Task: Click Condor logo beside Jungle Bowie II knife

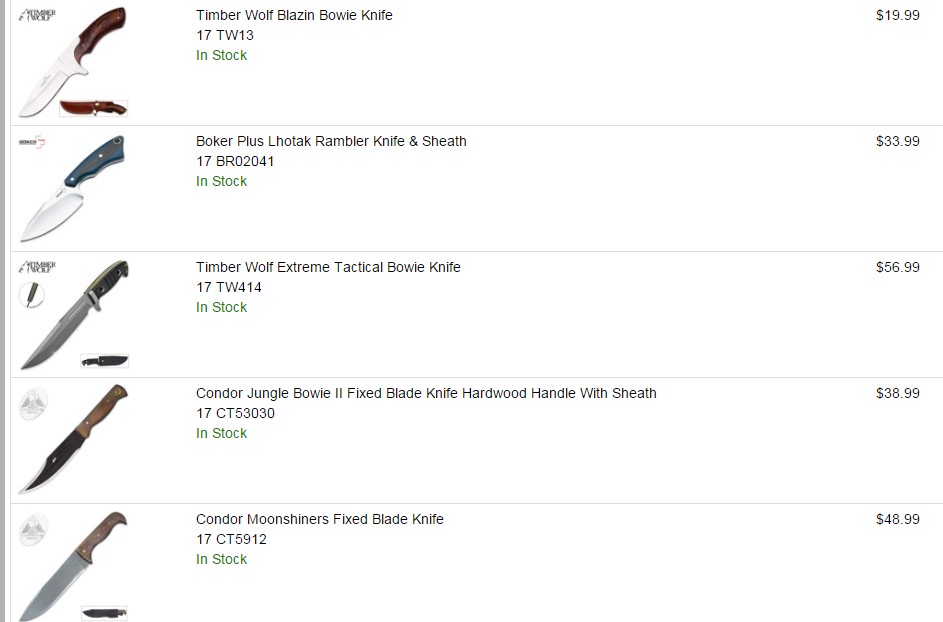Action: 34,402
